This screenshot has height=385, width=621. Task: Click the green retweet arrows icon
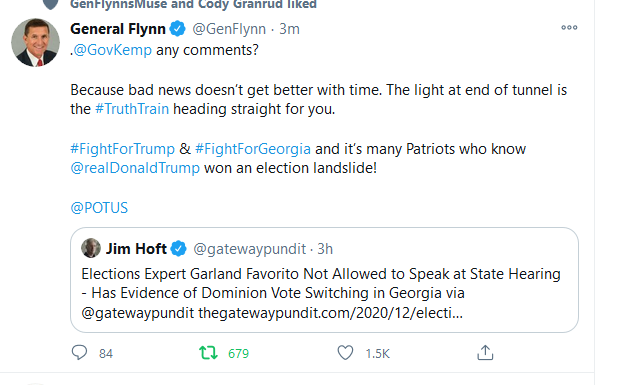pyautogui.click(x=208, y=353)
